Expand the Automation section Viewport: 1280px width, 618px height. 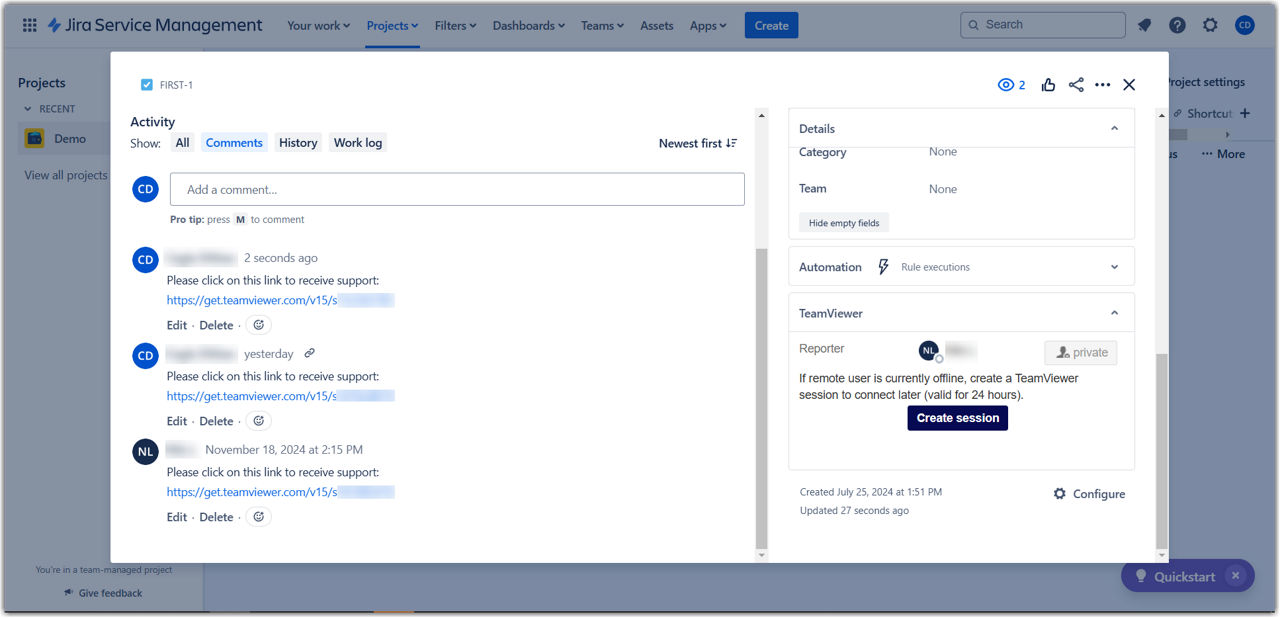1115,267
